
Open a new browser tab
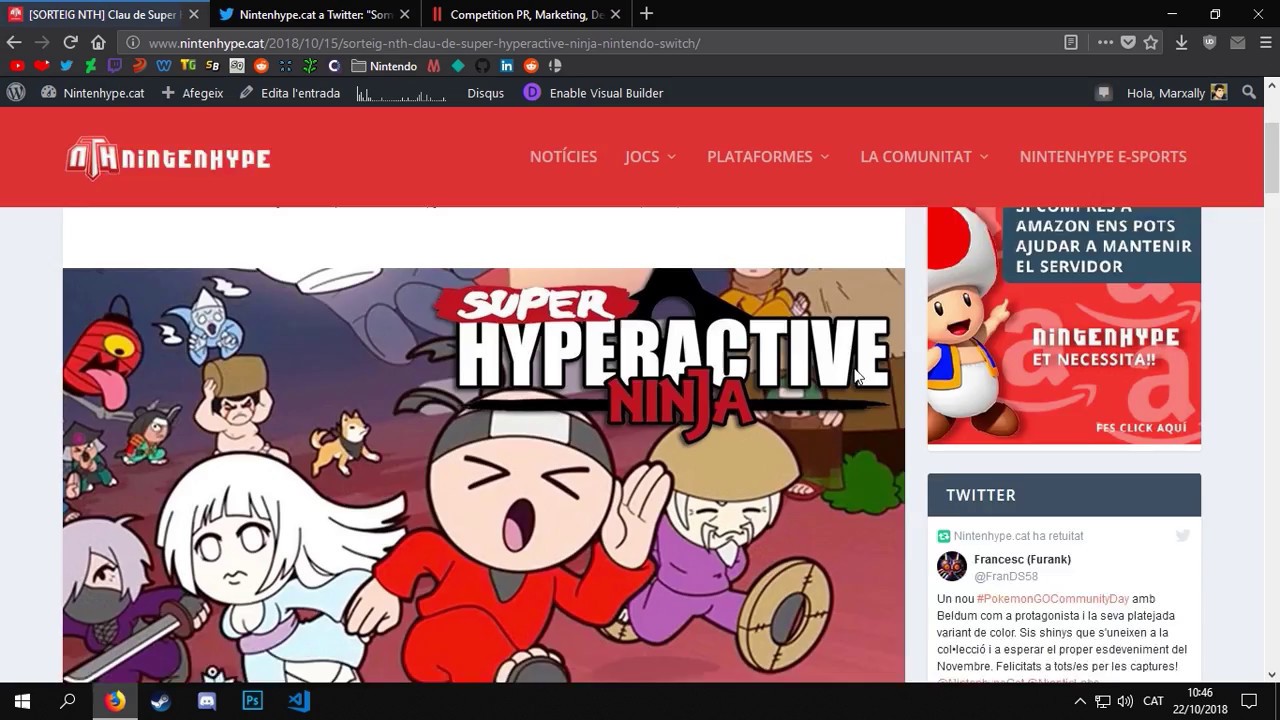pyautogui.click(x=646, y=14)
